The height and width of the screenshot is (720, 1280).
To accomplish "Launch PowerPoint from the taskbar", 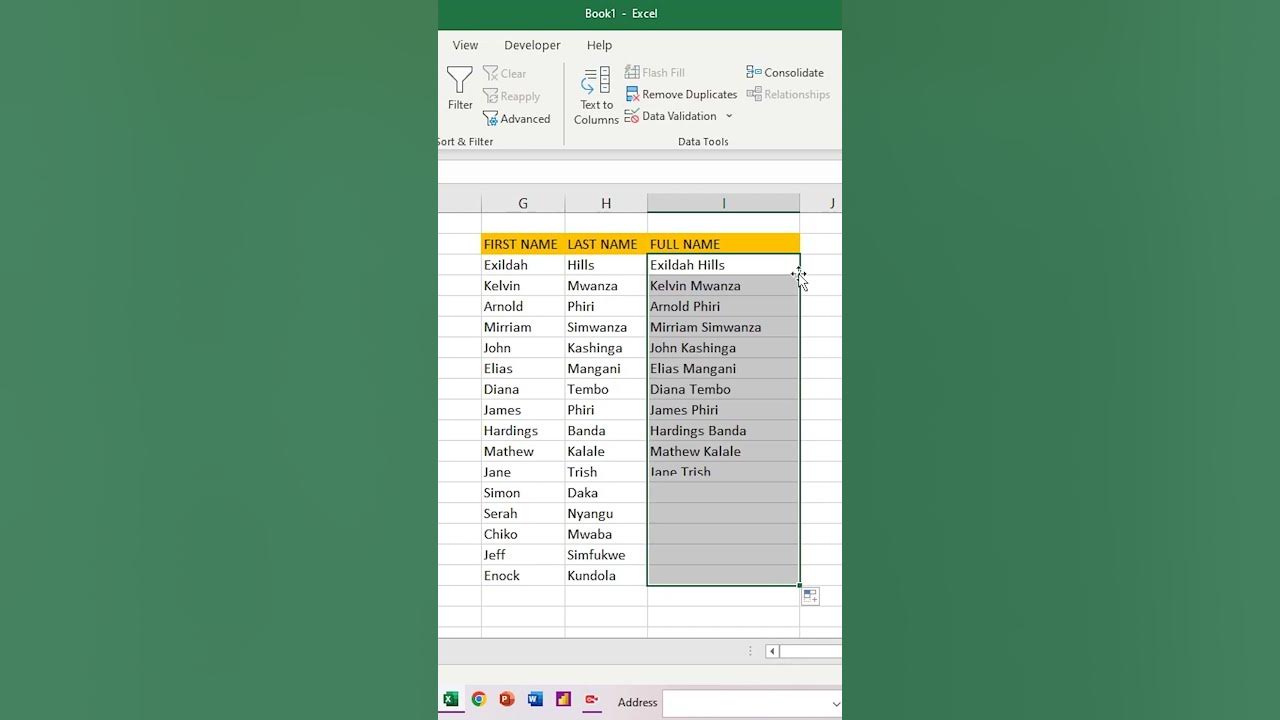I will 507,699.
